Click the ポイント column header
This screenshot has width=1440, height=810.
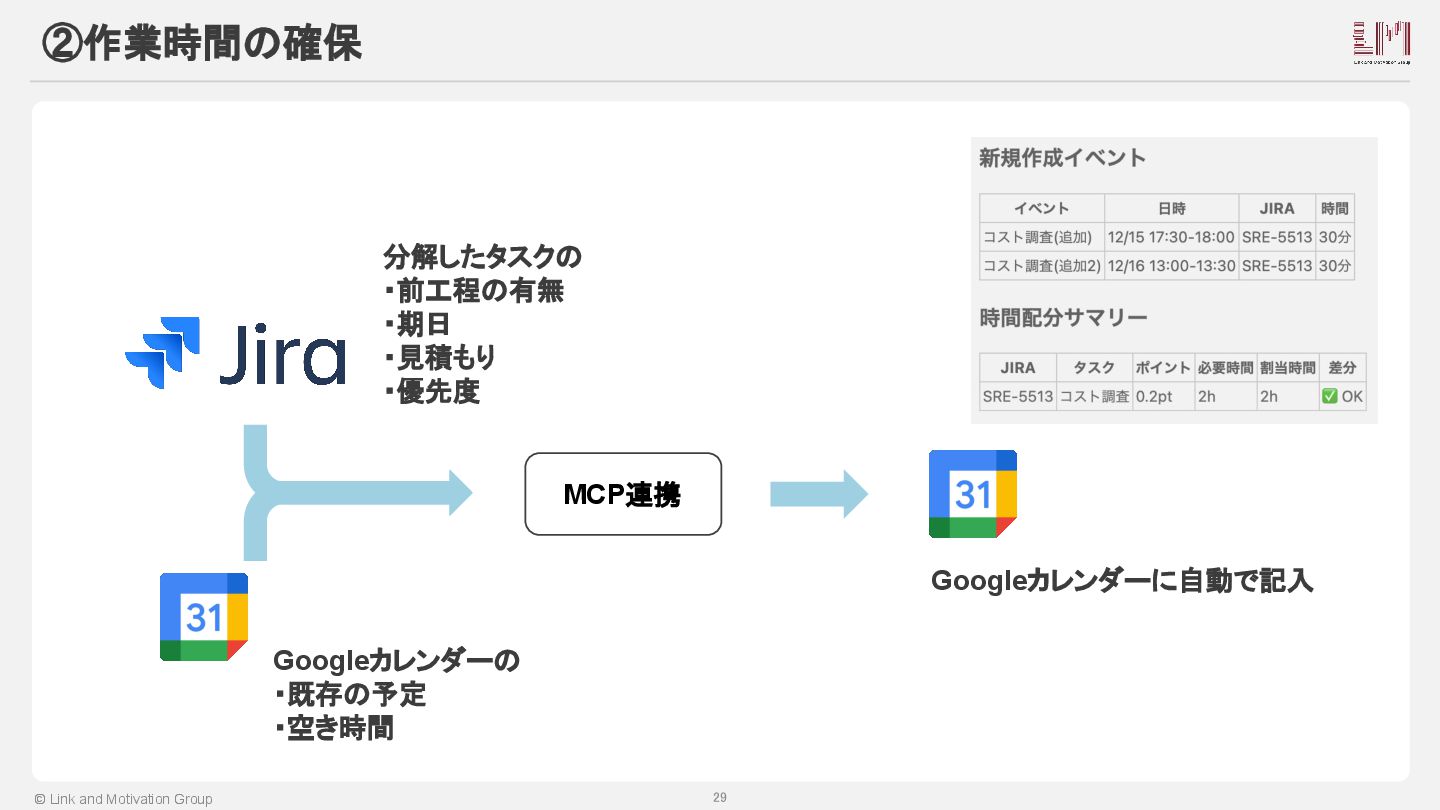click(x=1163, y=367)
